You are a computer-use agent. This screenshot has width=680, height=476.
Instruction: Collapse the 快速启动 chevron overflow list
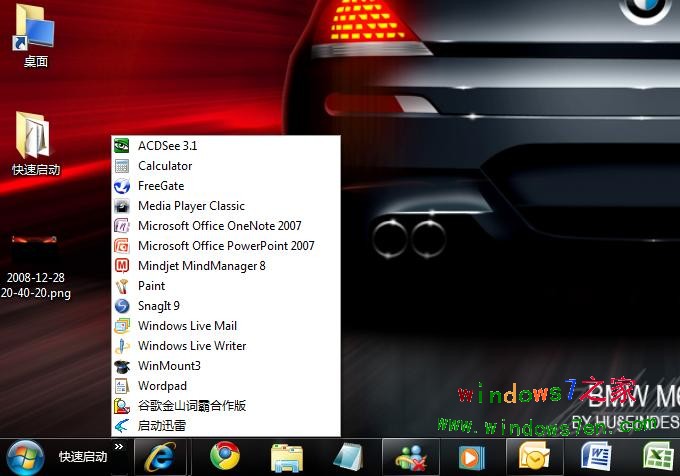click(119, 448)
